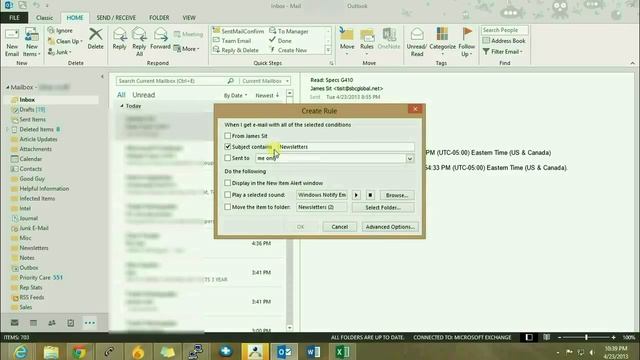640x360 pixels.
Task: Switch to Calendar view in navigation bar
Action: 33,323
